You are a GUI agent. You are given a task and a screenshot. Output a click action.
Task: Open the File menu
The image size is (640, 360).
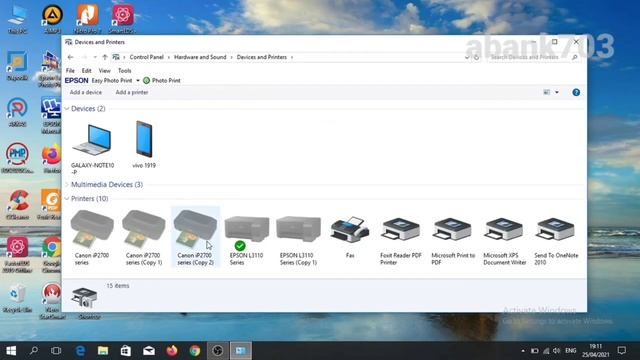pyautogui.click(x=70, y=71)
